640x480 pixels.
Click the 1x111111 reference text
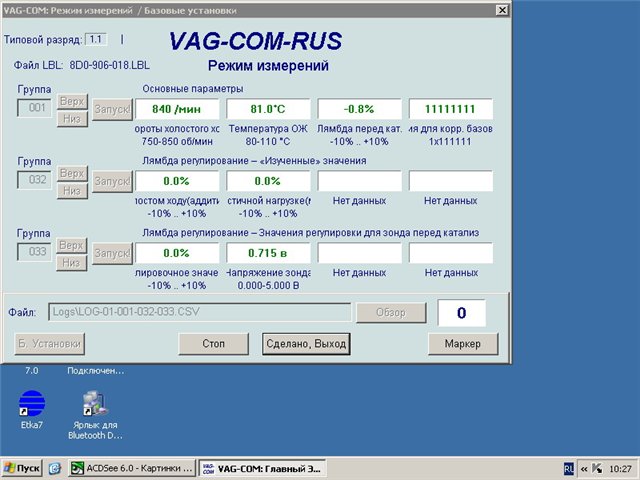(450, 142)
